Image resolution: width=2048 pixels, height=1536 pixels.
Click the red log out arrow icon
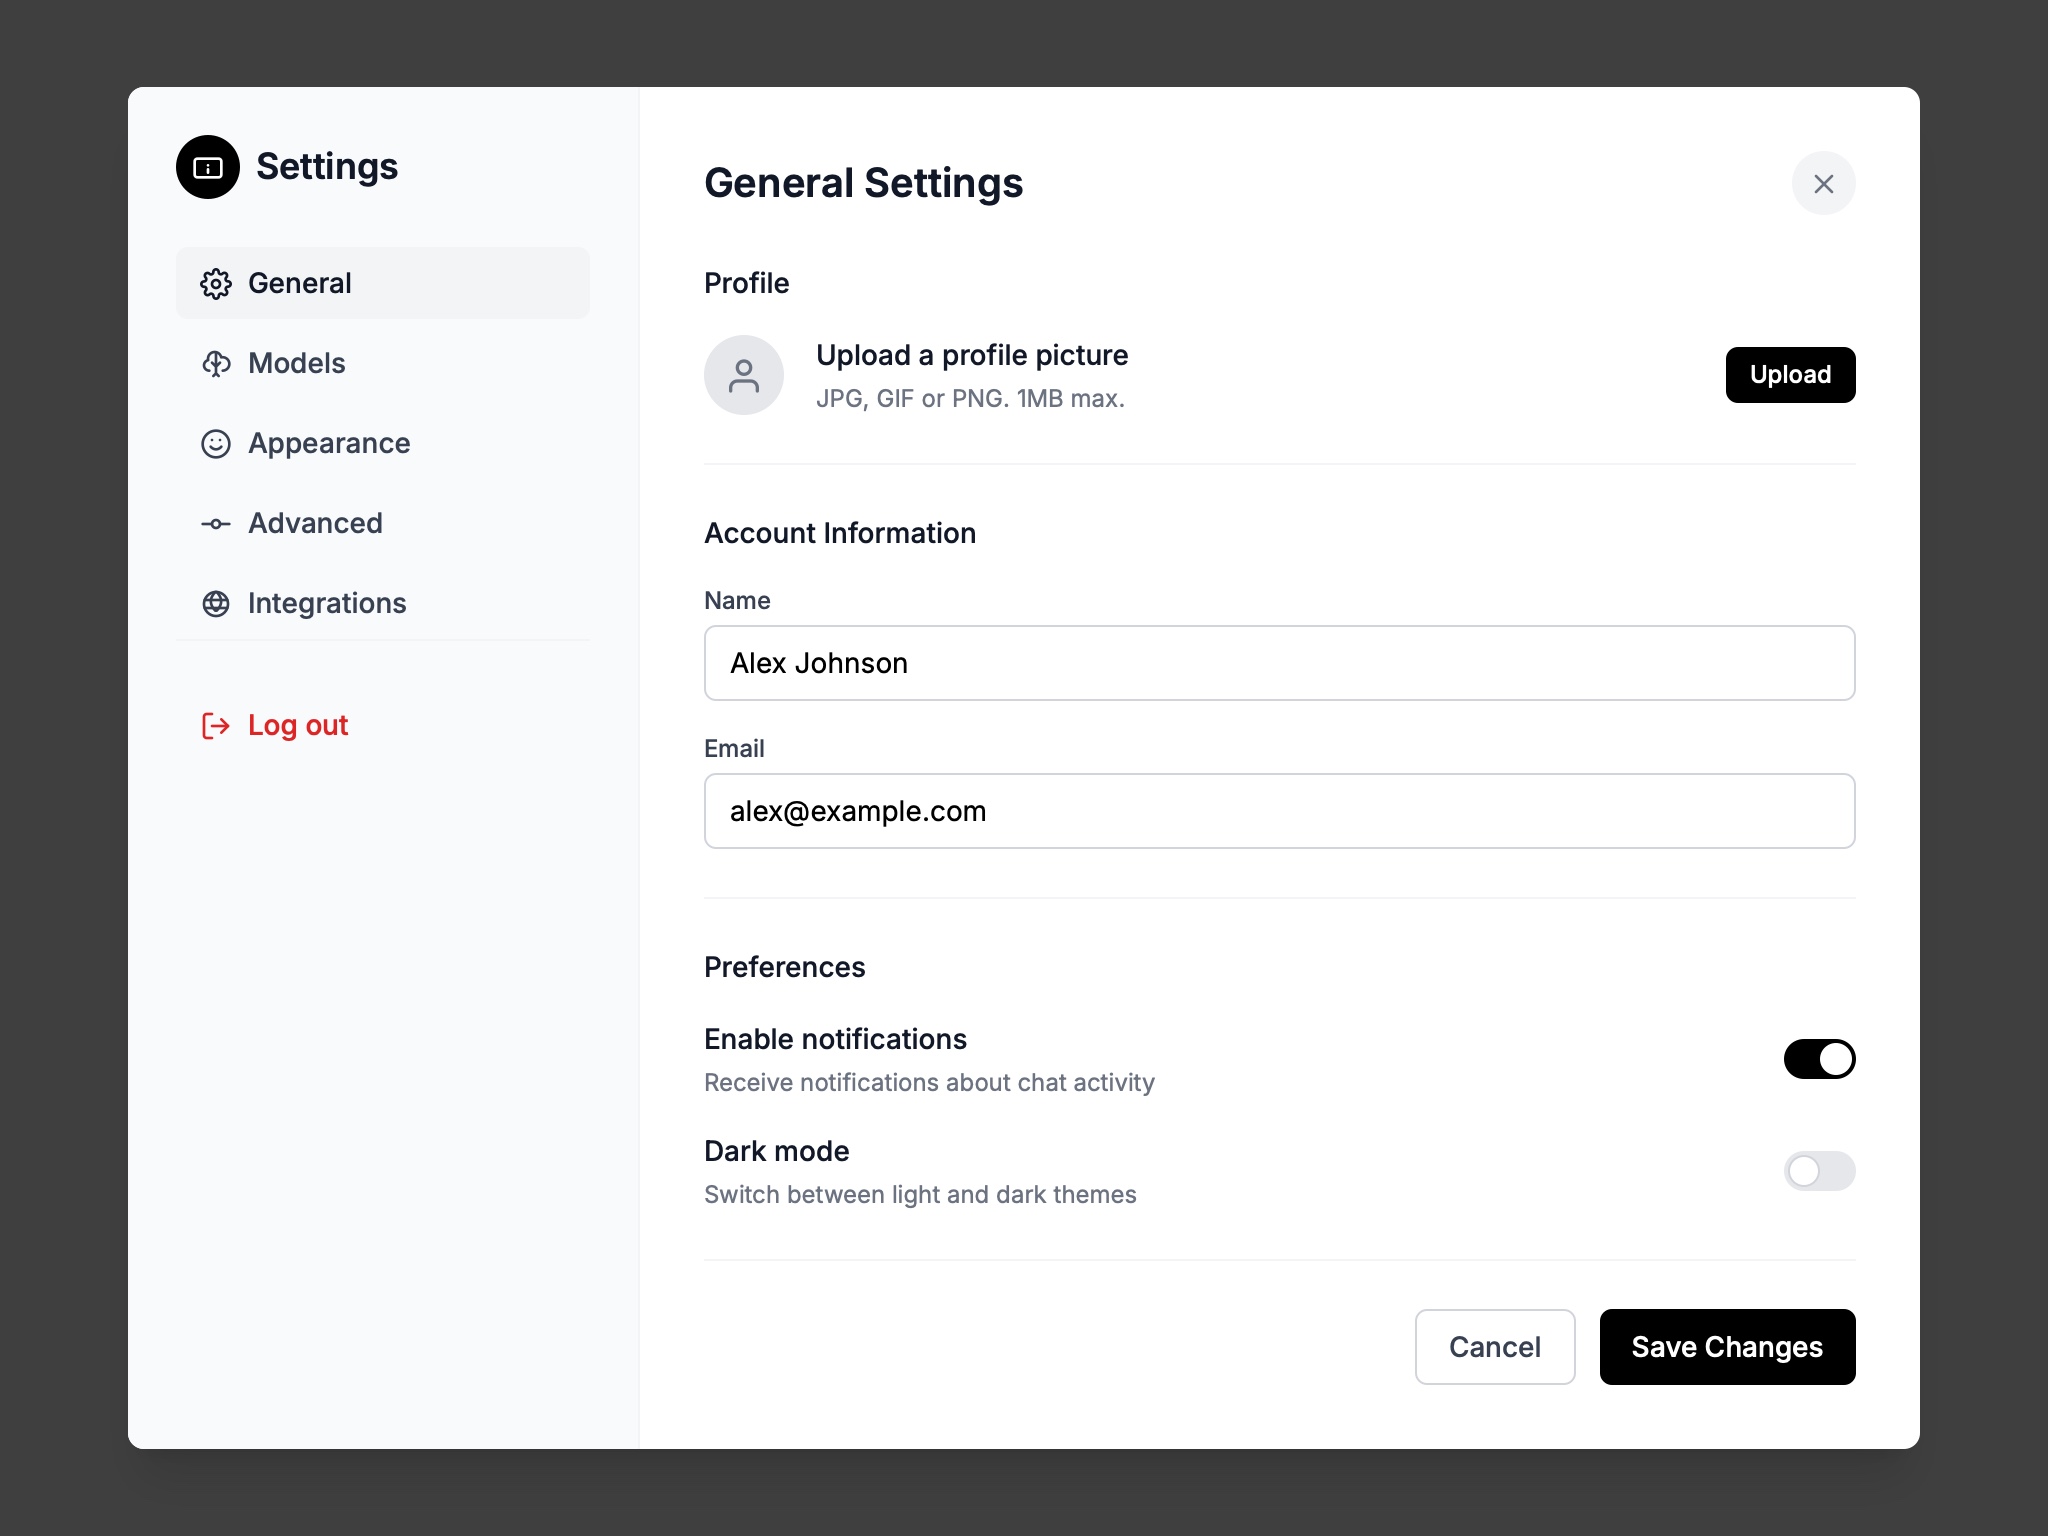tap(216, 725)
